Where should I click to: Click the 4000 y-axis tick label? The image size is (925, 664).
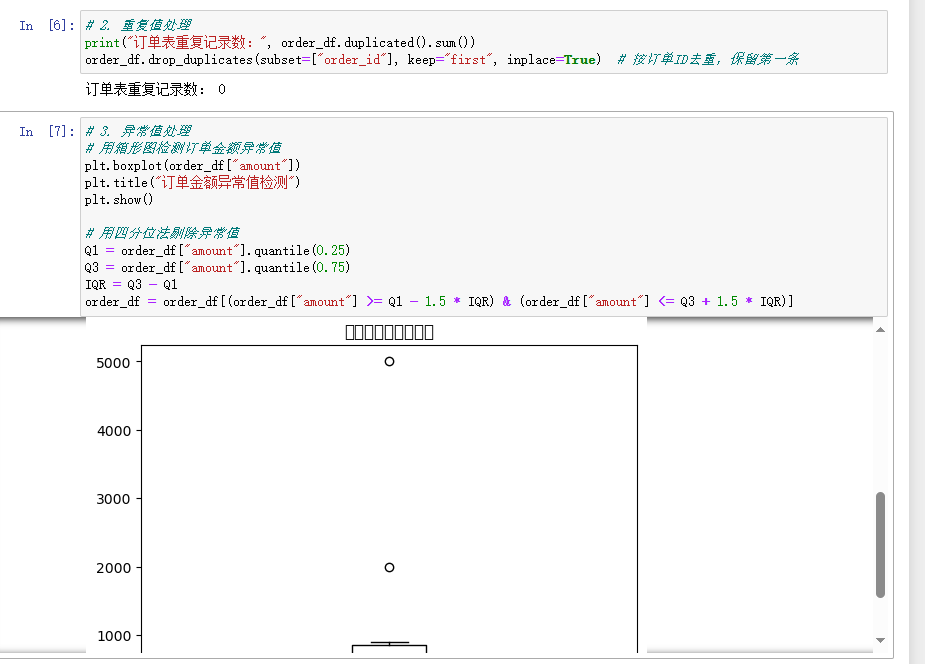113,432
